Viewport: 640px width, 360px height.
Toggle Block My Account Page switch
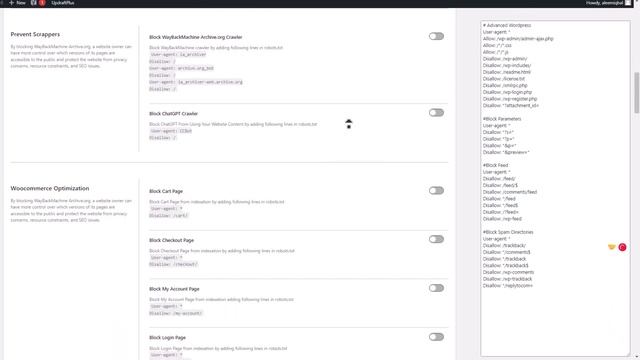pos(436,288)
